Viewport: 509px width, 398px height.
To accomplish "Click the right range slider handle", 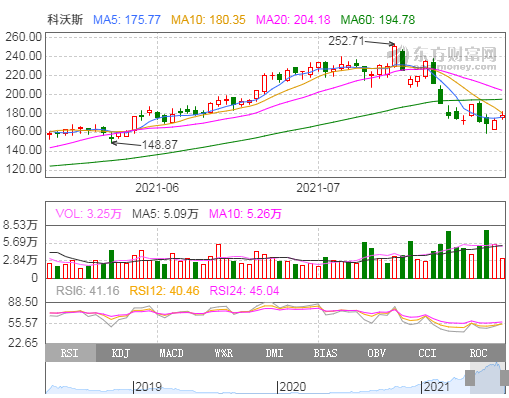I will 504,378.
